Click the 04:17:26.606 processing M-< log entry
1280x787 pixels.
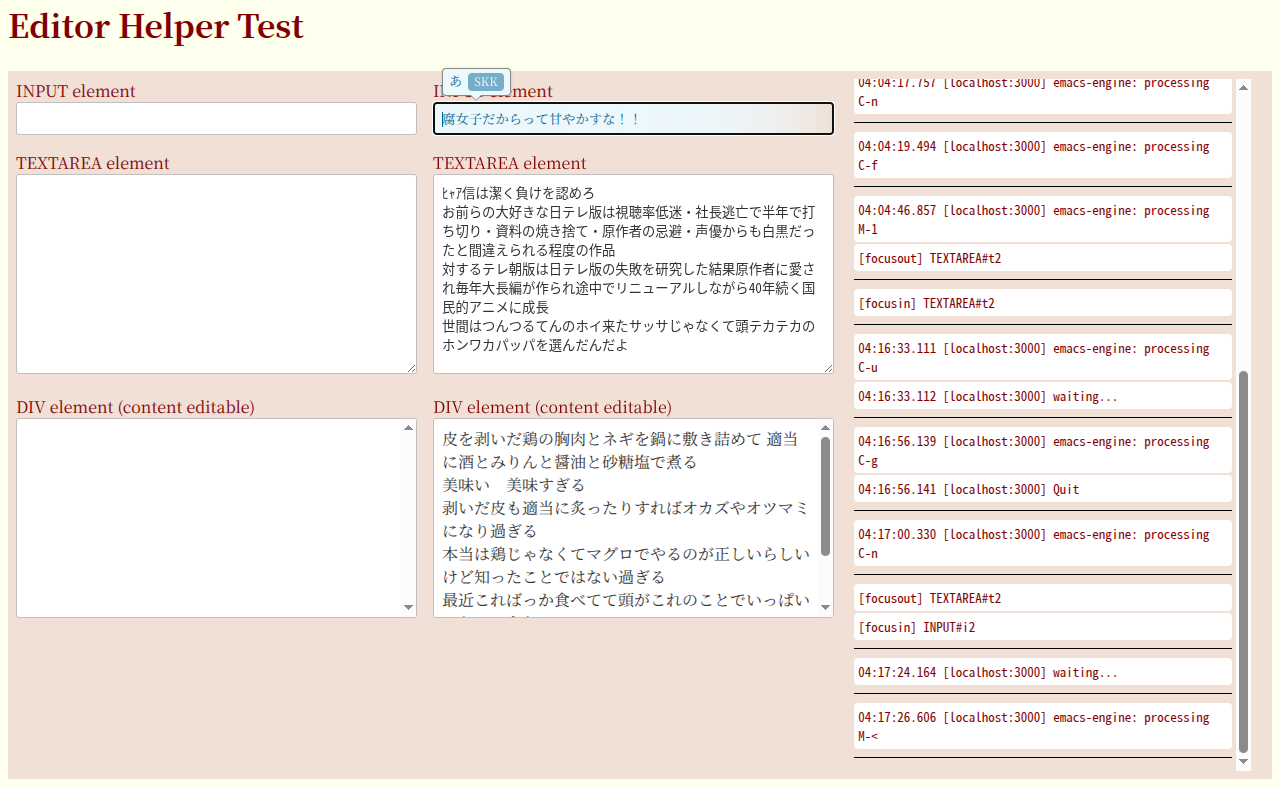[1043, 726]
